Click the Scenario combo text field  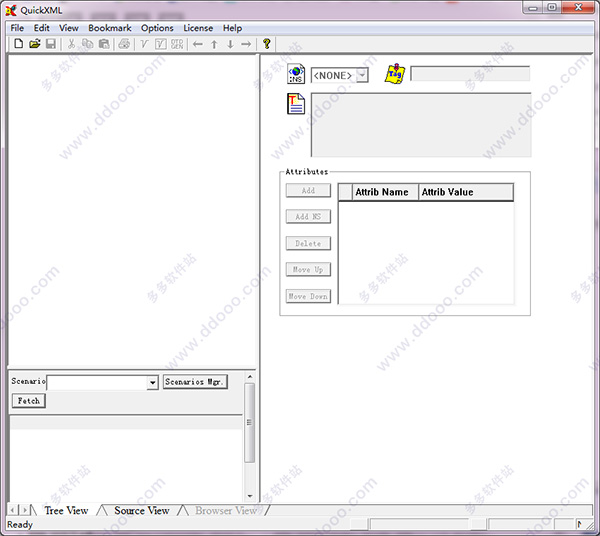[x=97, y=382]
